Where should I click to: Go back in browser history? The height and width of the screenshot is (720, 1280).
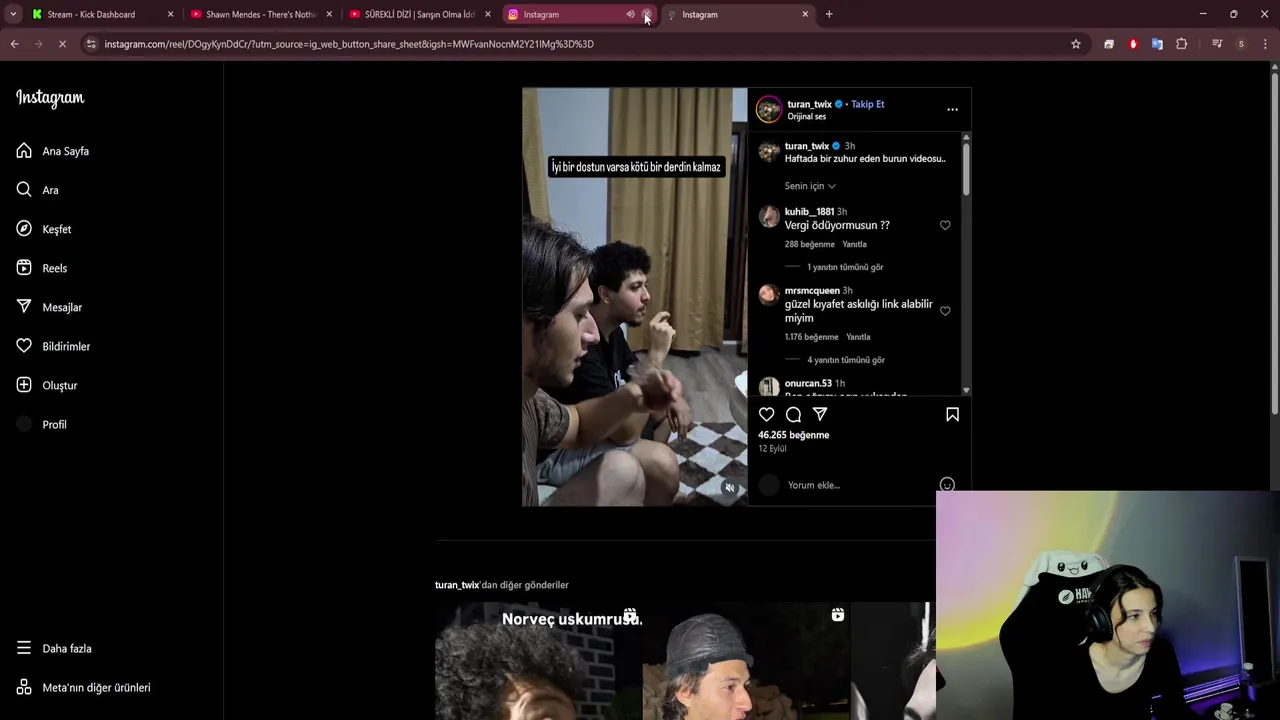coord(14,44)
